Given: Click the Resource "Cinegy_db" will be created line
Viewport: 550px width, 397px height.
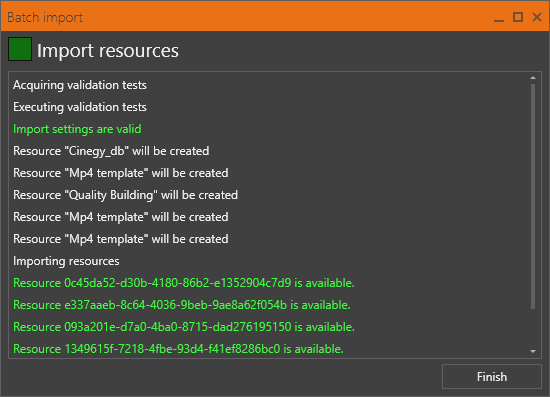Looking at the screenshot, I should tap(111, 151).
